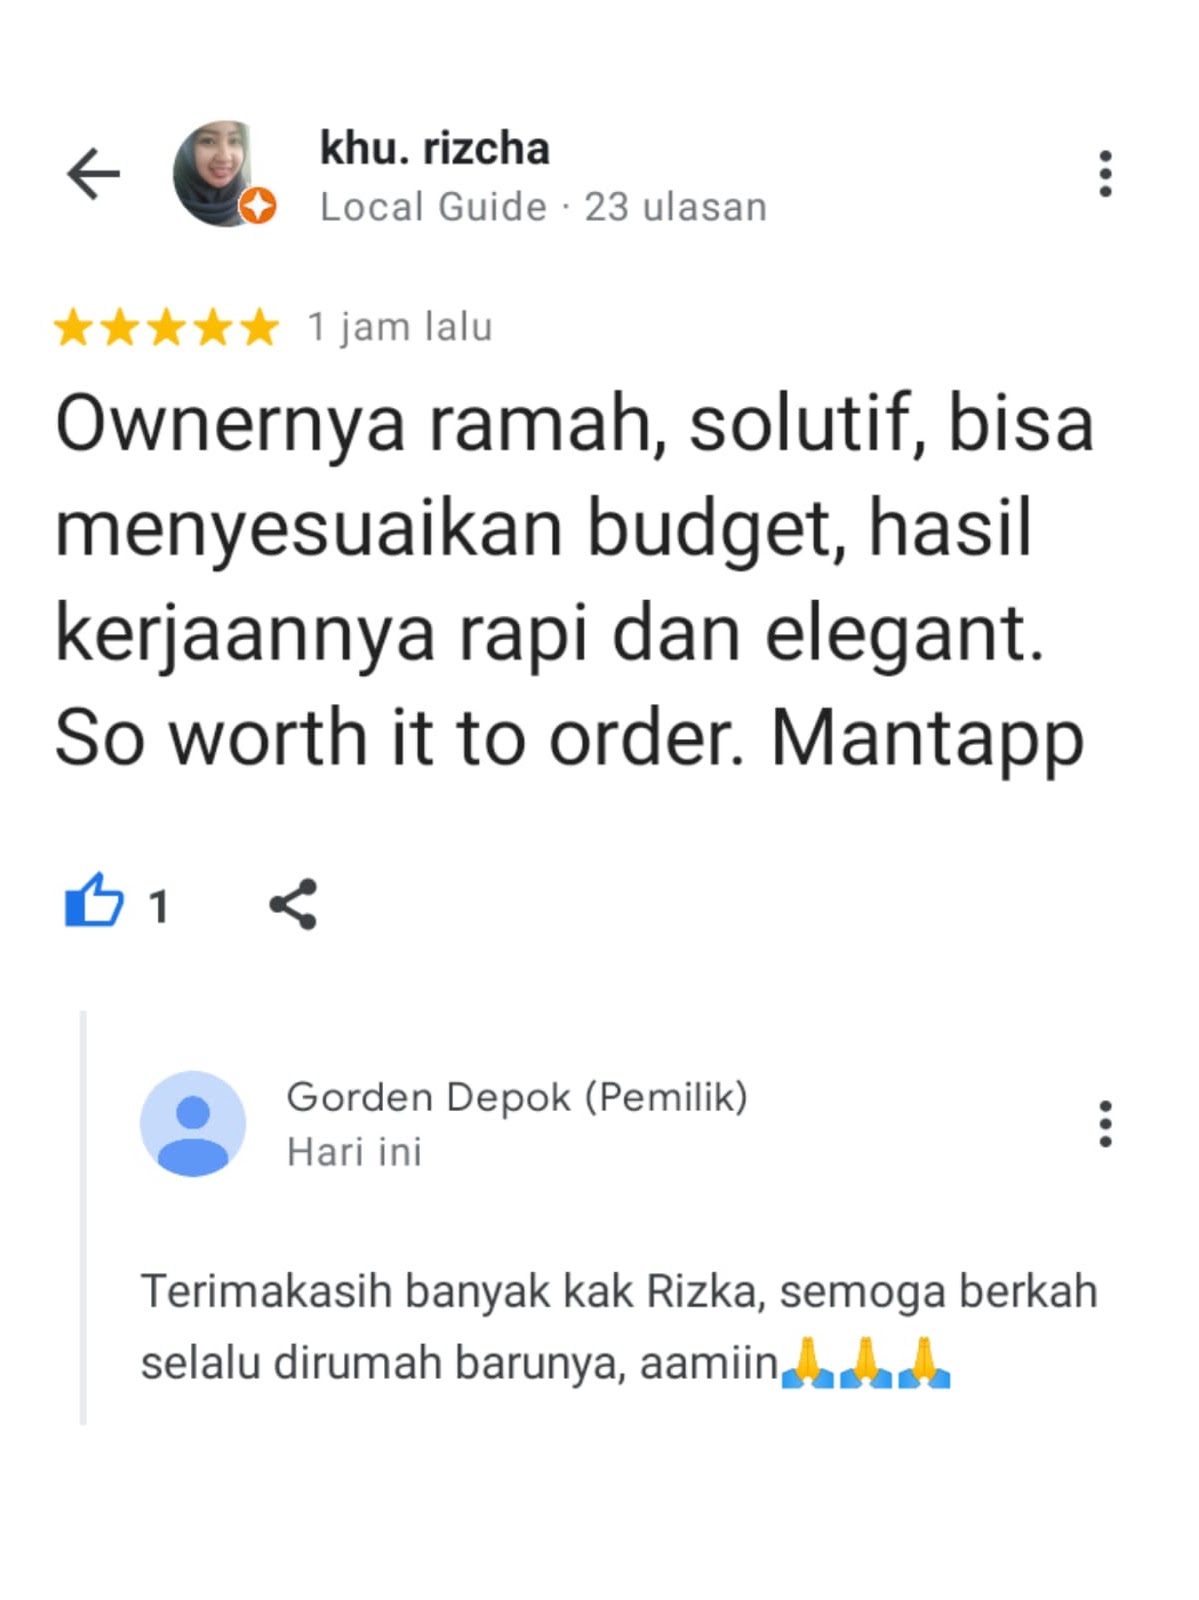Open reviewer name khu. rizcha

tap(434, 148)
